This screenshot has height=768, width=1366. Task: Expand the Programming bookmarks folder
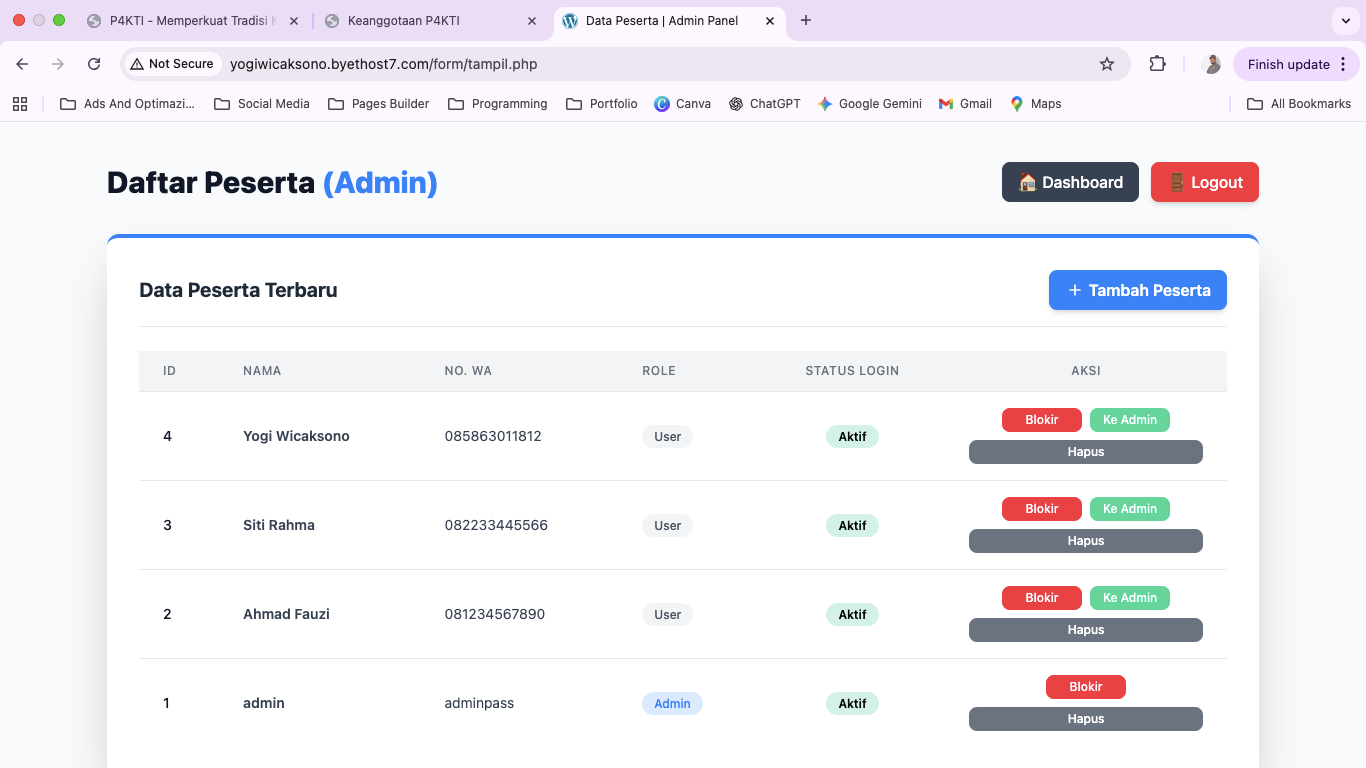tap(498, 104)
